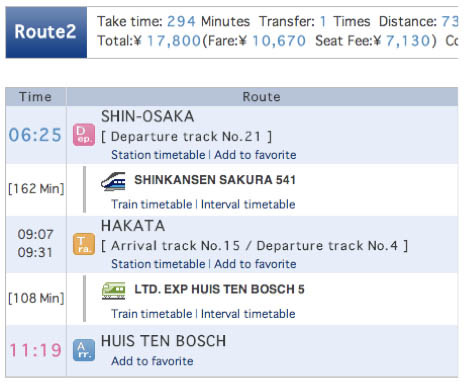
Task: Click the 06:25 departure time
Action: pyautogui.click(x=35, y=135)
